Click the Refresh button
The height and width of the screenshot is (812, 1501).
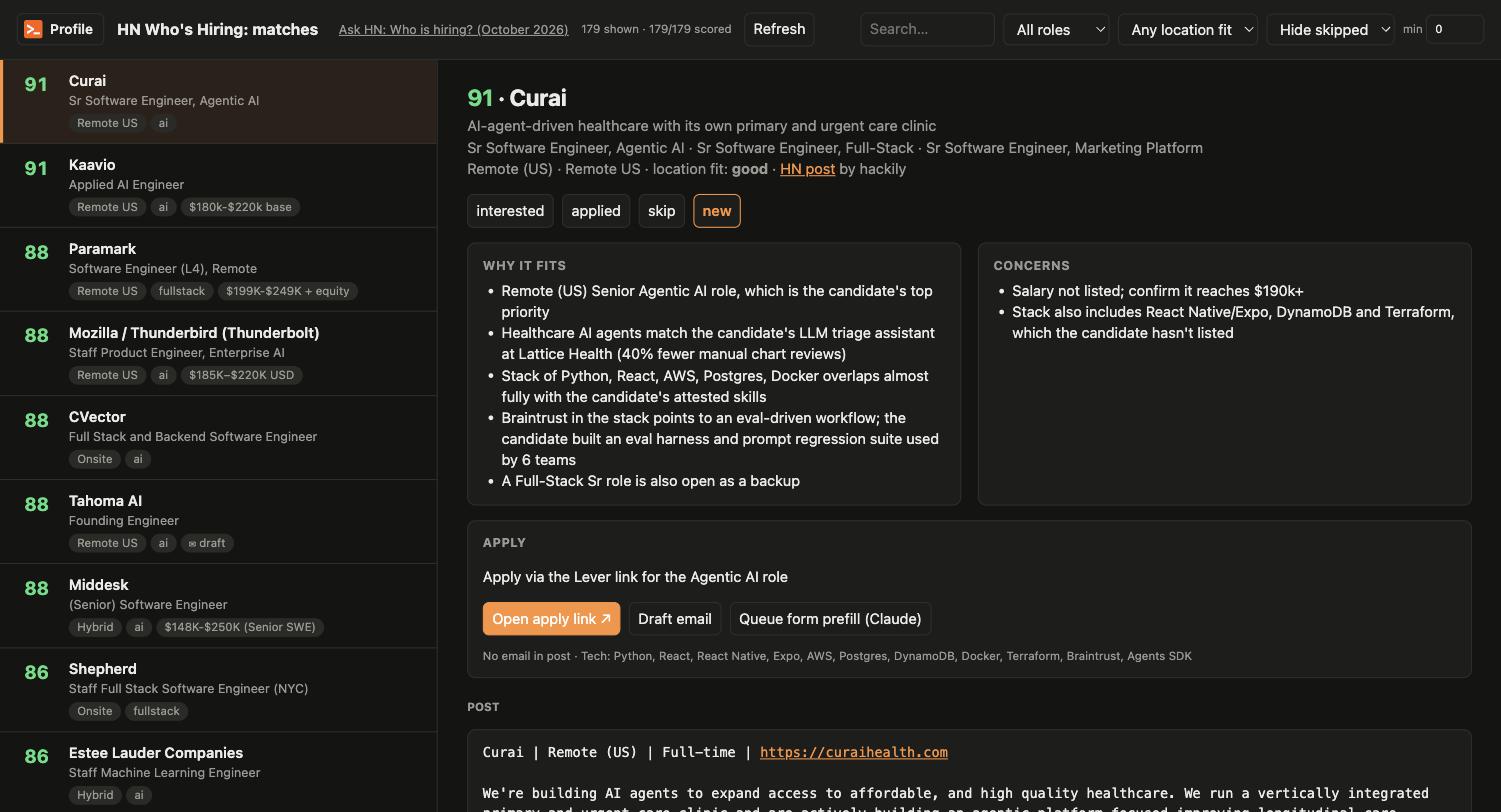[x=779, y=29]
